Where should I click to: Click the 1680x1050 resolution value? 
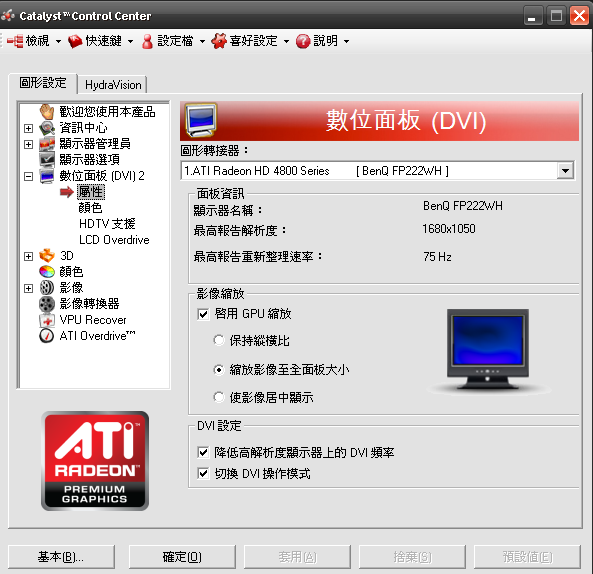click(x=449, y=229)
